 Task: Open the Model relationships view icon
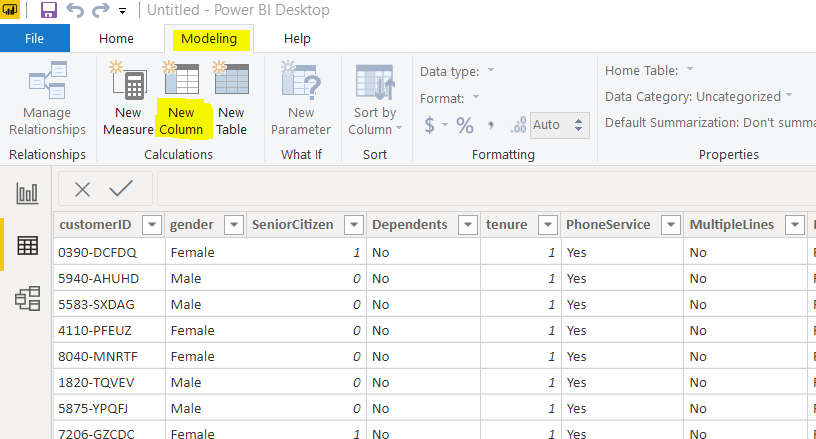(x=27, y=299)
